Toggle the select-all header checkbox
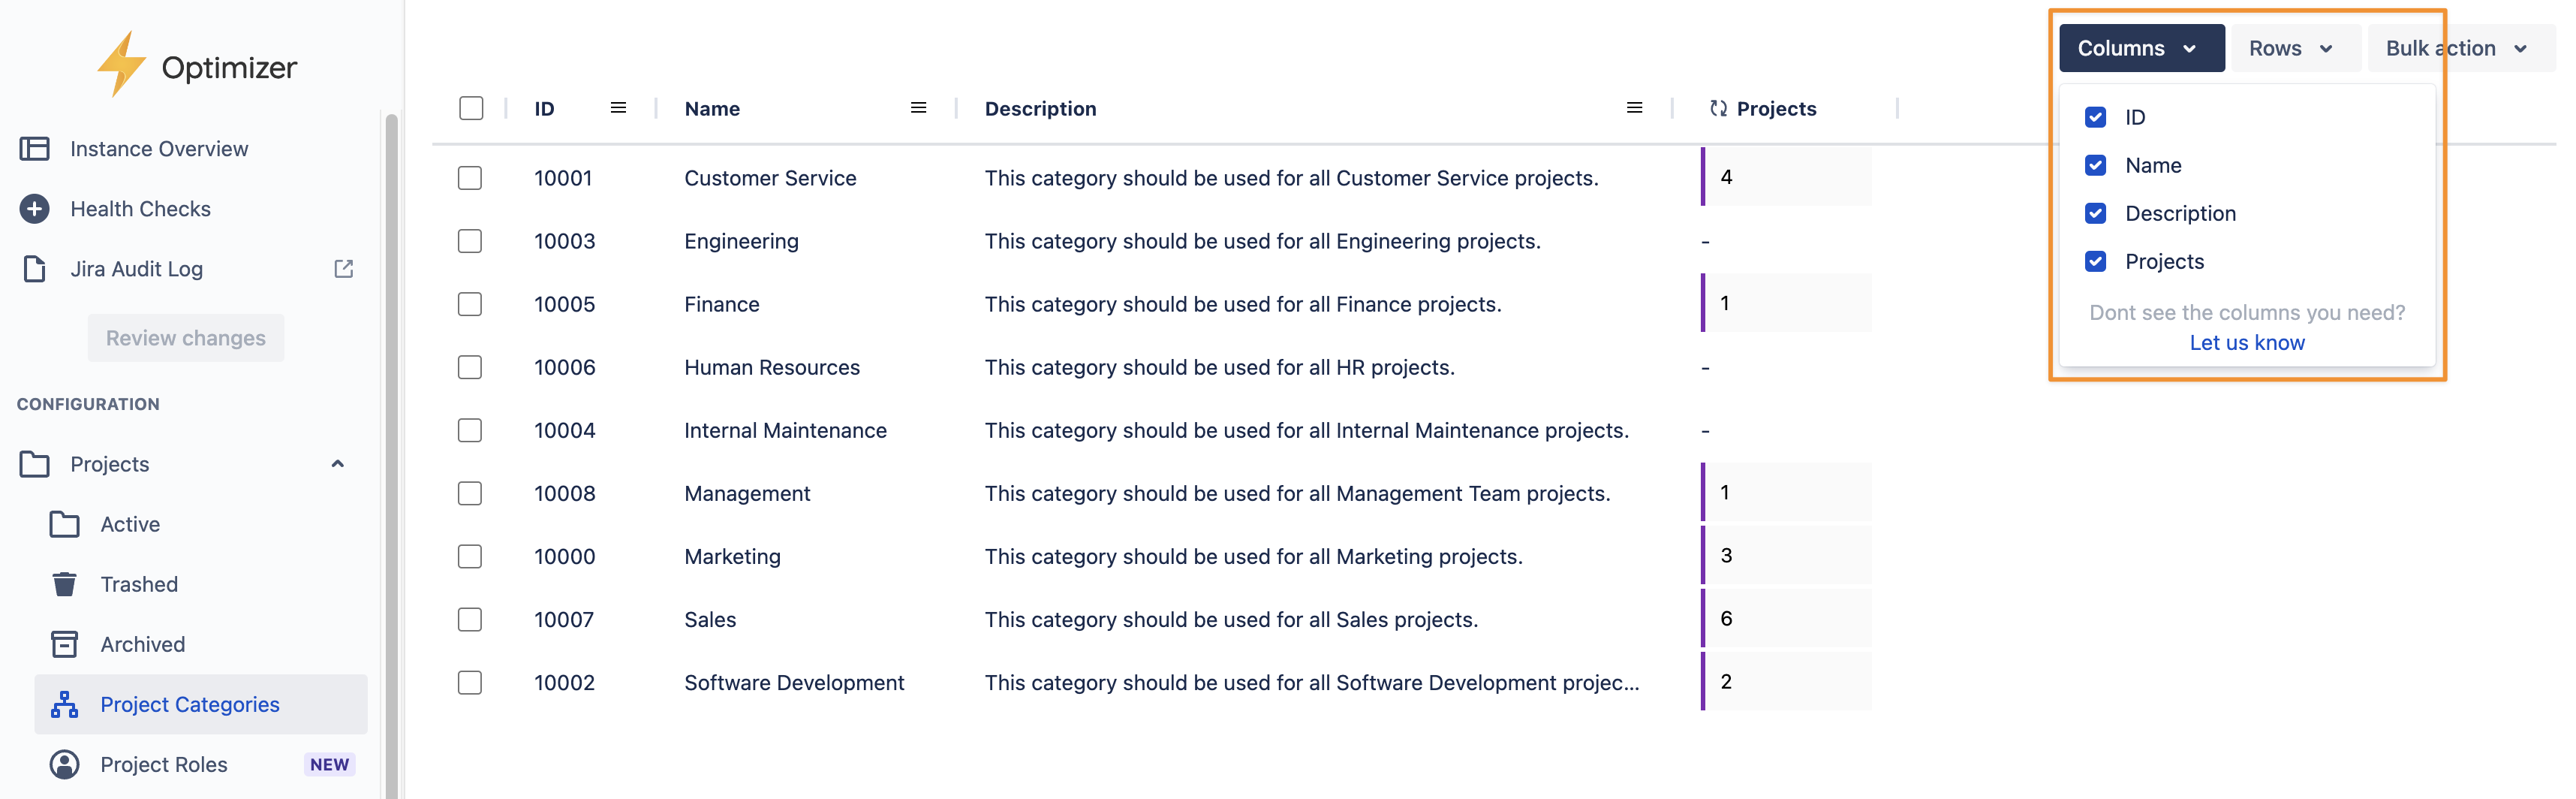Screen dimensions: 2576x799 tap(471, 108)
